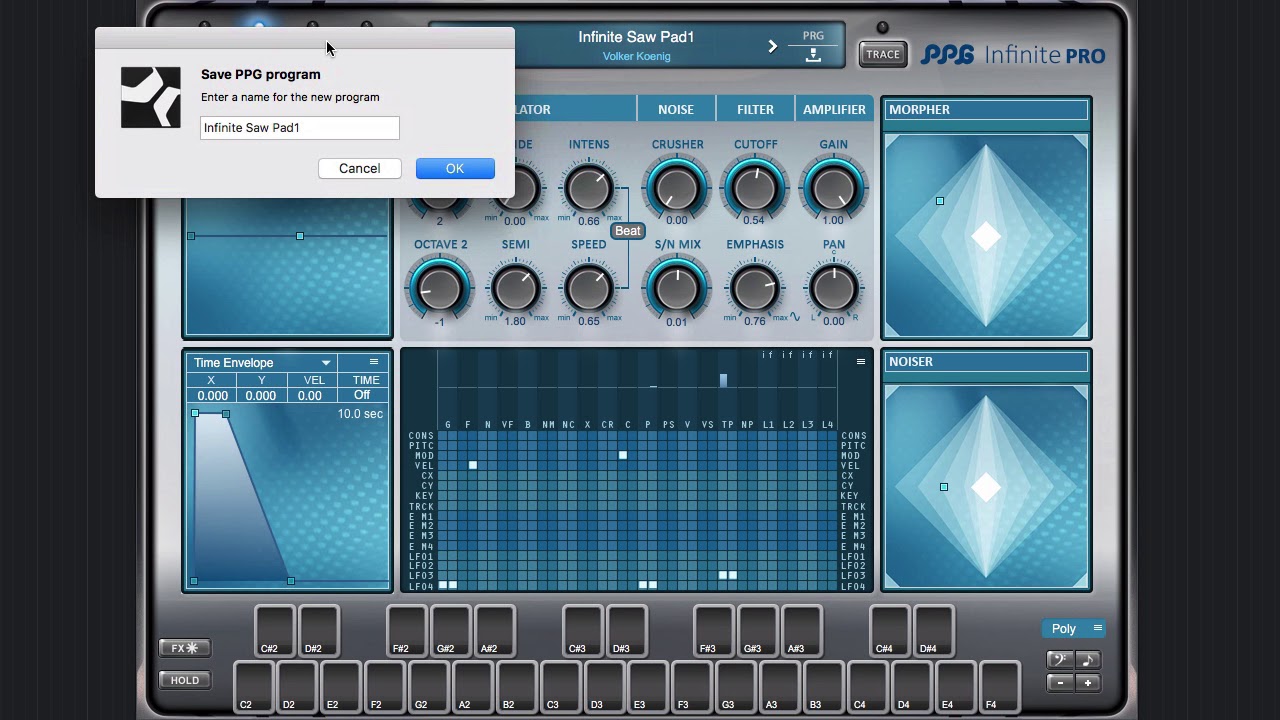Click the bass clef keyboard button
The width and height of the screenshot is (1280, 720).
[1059, 660]
